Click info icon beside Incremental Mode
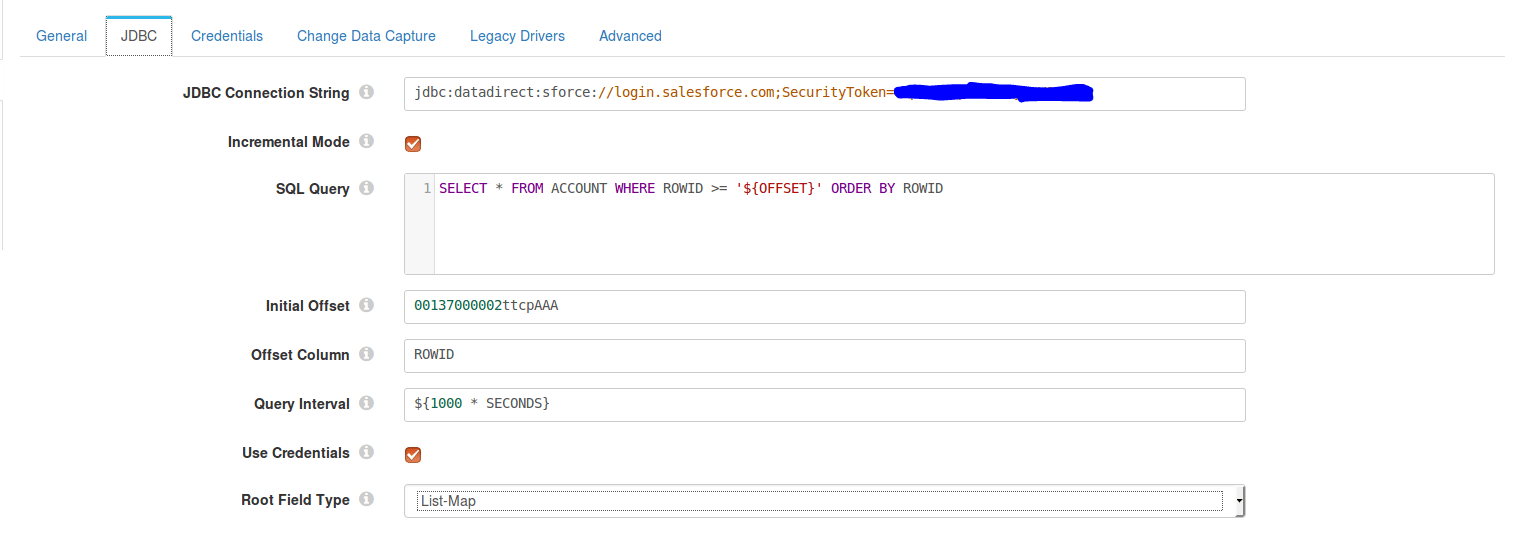This screenshot has width=1519, height=533. [366, 142]
